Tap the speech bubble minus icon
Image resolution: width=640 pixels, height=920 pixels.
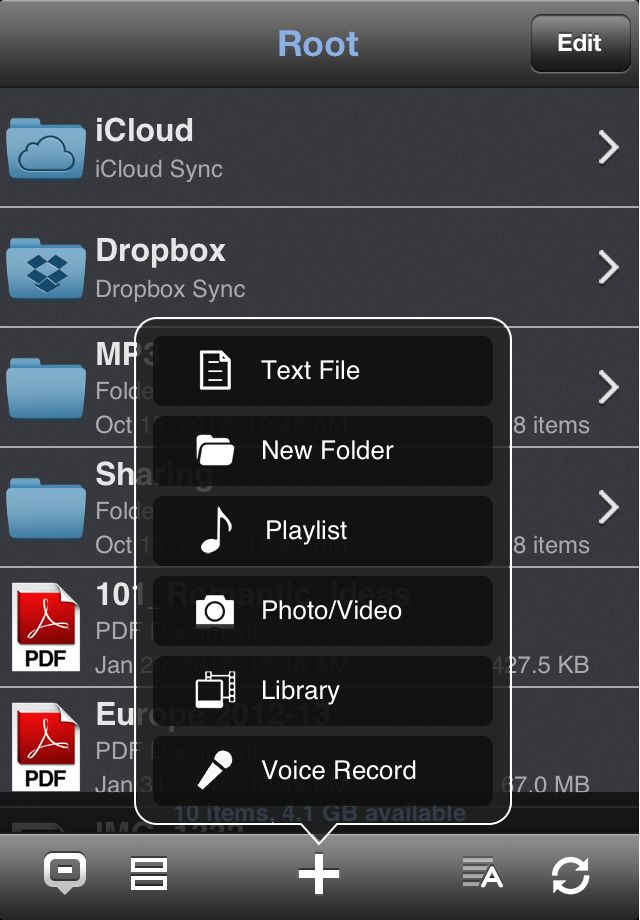(x=65, y=873)
